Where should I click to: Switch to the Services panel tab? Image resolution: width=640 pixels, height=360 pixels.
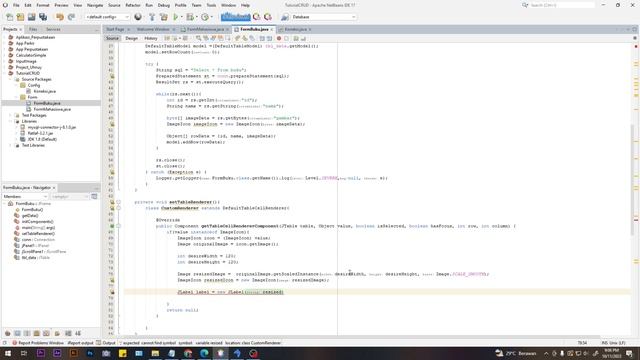tap(53, 29)
